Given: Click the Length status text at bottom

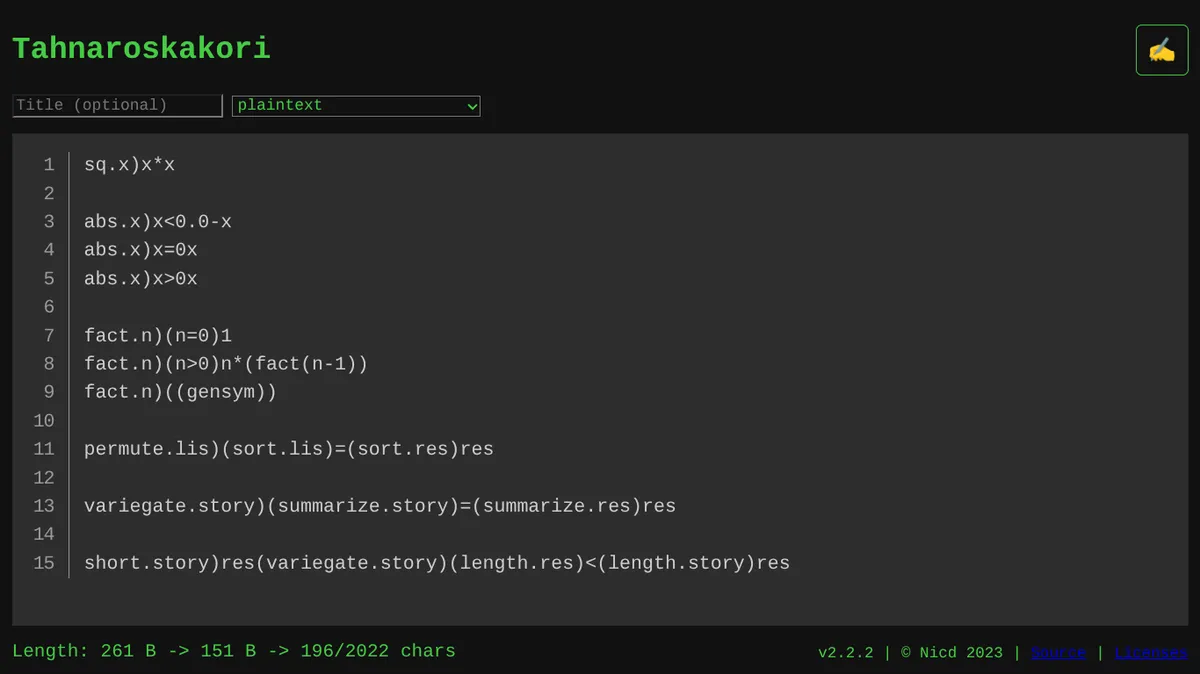Looking at the screenshot, I should point(234,651).
